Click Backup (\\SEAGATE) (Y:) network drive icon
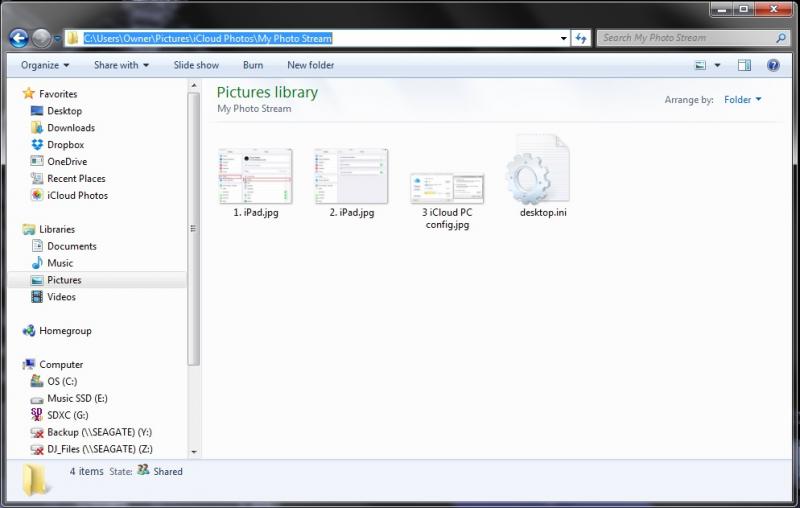Screen dimensions: 800x508 tap(37, 433)
